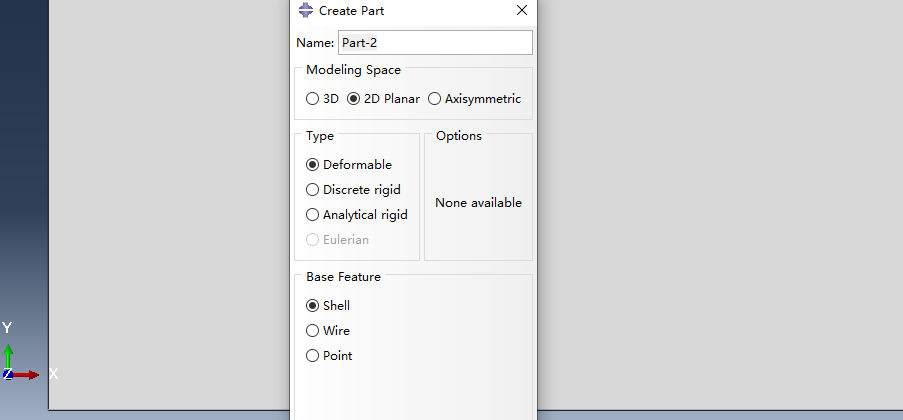Image resolution: width=903 pixels, height=420 pixels.
Task: Click the red X axis arrow of triad
Action: pos(25,375)
